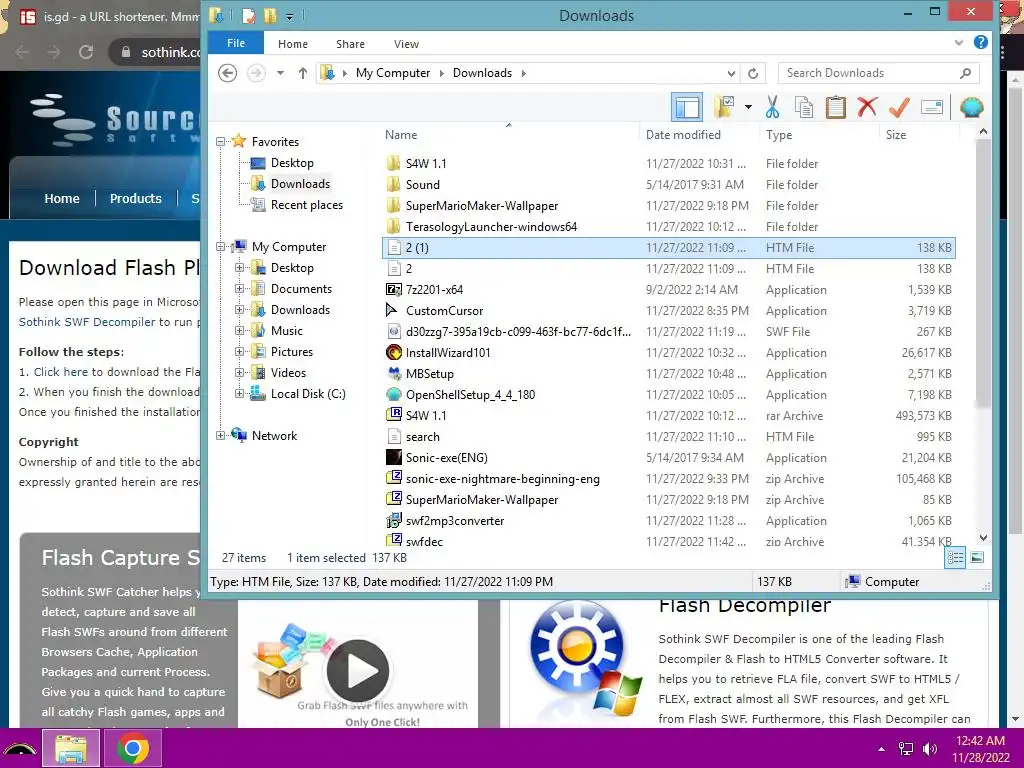Click the red X Delete icon
1024x768 pixels.
(x=867, y=107)
